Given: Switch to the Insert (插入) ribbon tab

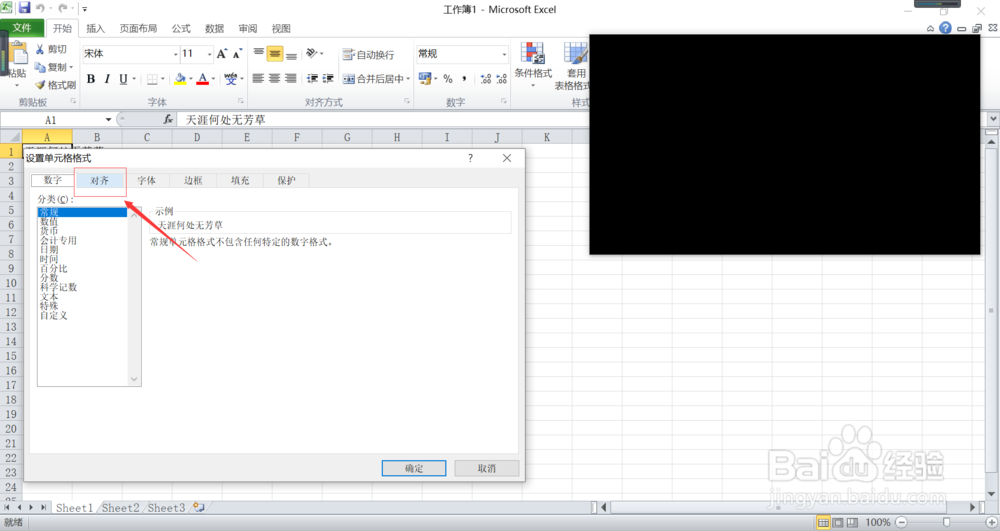Looking at the screenshot, I should [x=95, y=29].
